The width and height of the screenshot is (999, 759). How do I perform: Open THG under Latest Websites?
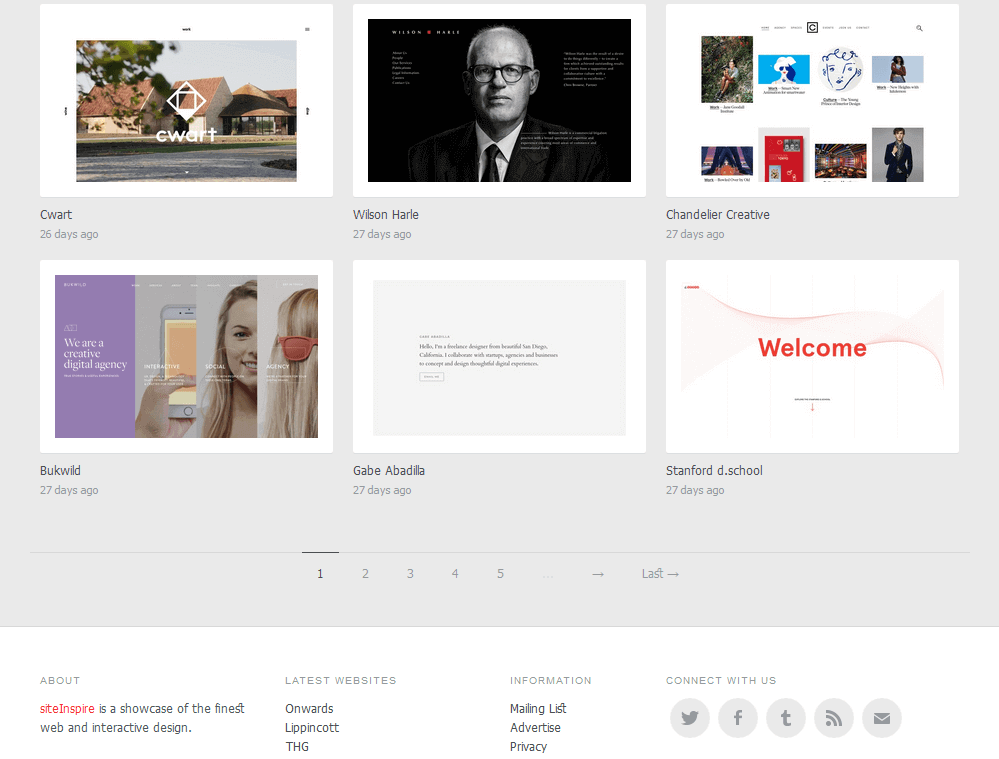pos(297,746)
